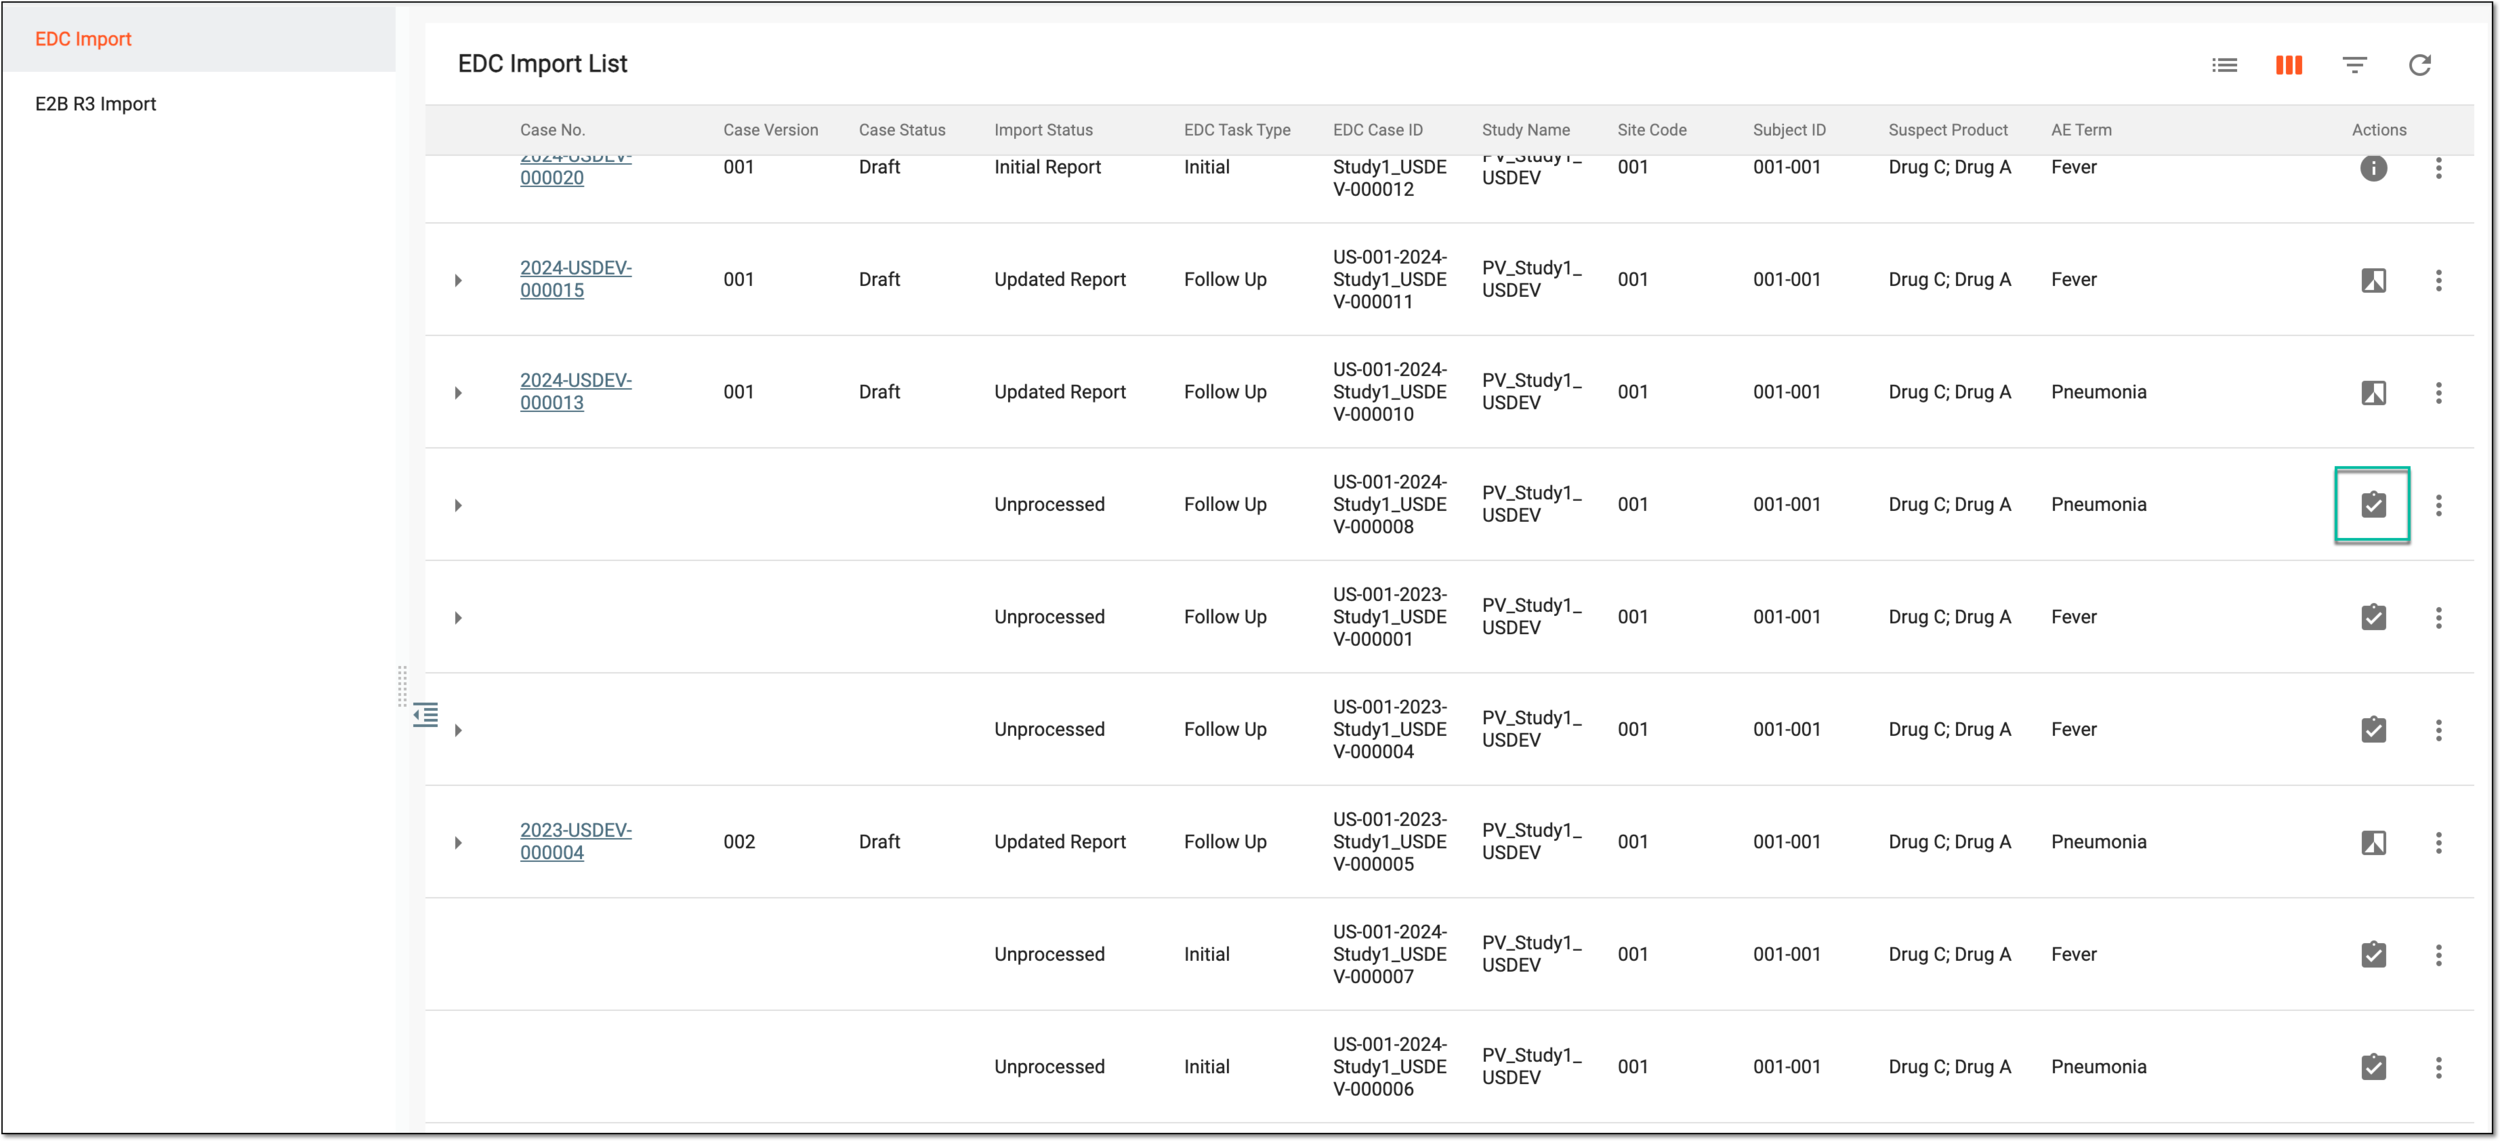Open more options for V-000004 row
This screenshot has height=1141, width=2500.
[2438, 730]
